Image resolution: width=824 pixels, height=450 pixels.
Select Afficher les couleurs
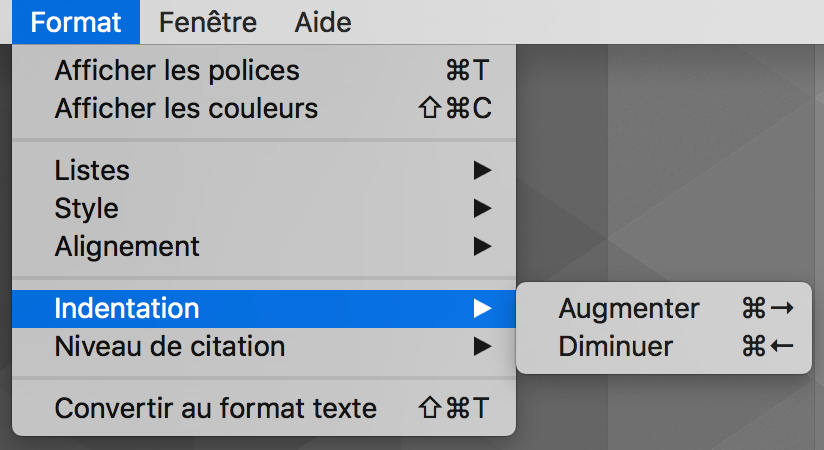186,108
